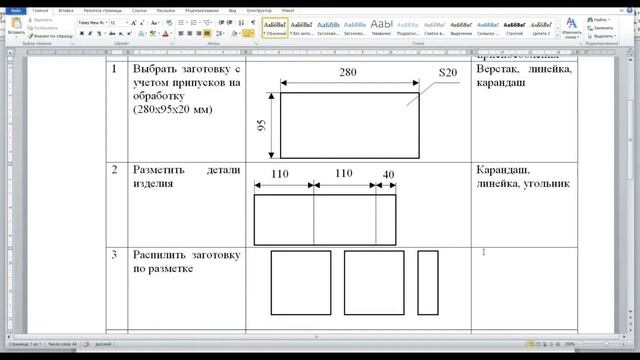Apply the Название style with large Aa preview
This screenshot has width=640, height=360.
click(381, 28)
